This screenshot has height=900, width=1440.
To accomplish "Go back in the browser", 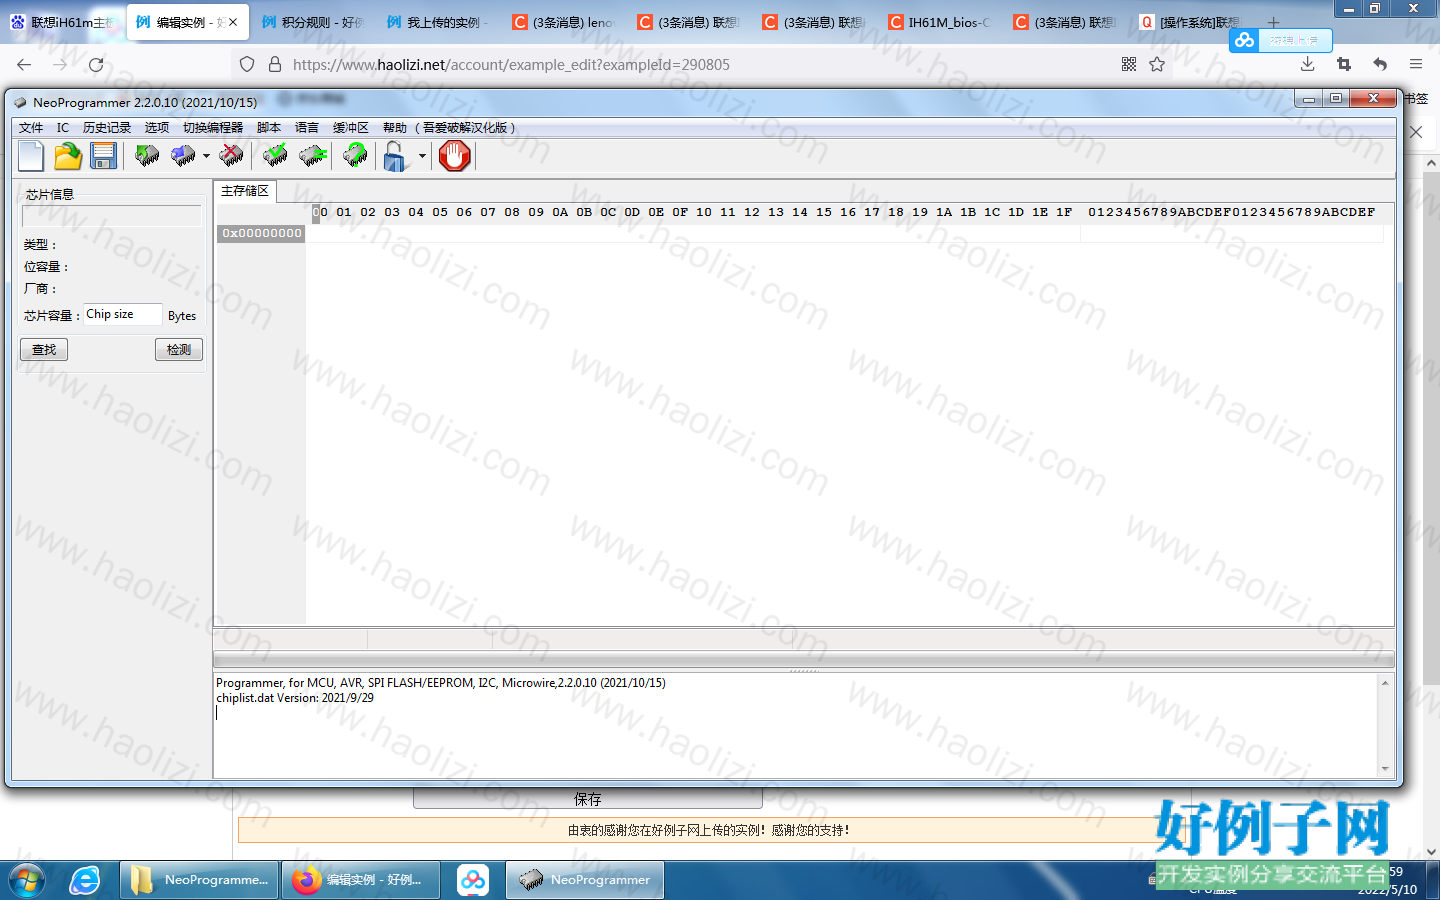I will click(24, 64).
